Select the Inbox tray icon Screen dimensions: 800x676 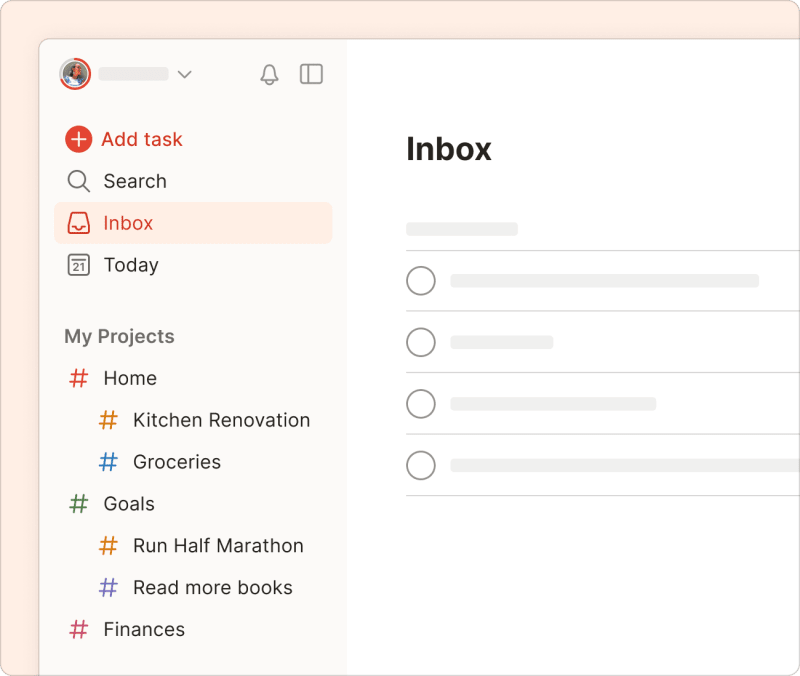coord(78,223)
